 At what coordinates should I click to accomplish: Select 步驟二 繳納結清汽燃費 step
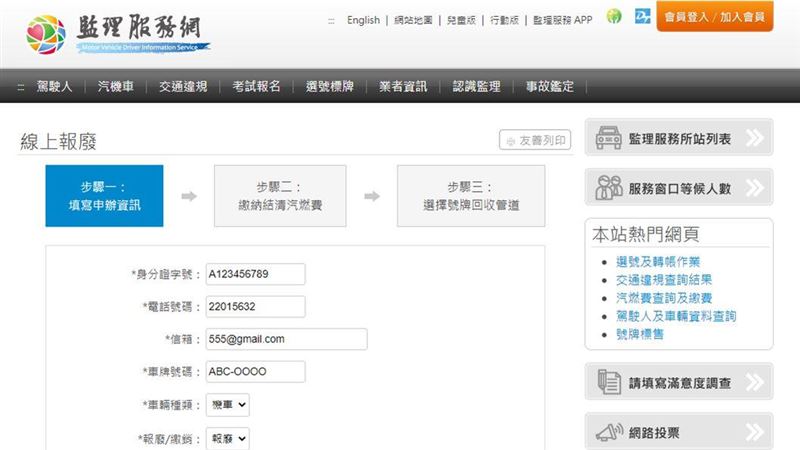280,195
